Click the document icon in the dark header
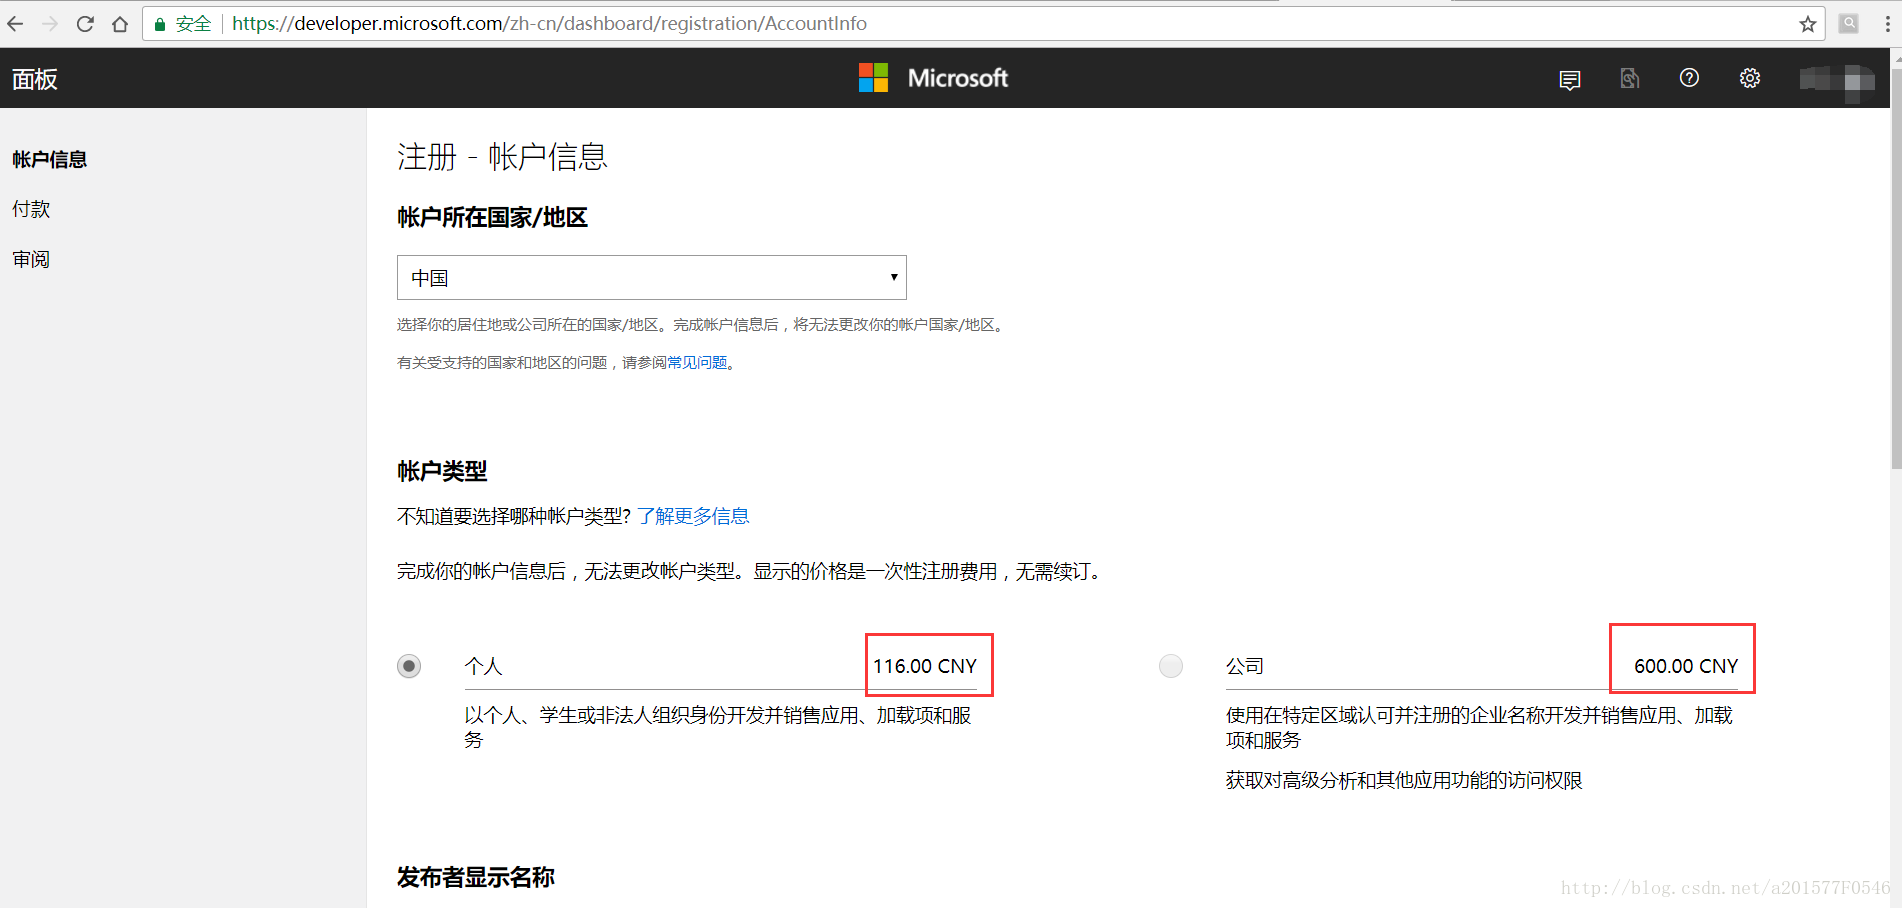 pos(1630,78)
